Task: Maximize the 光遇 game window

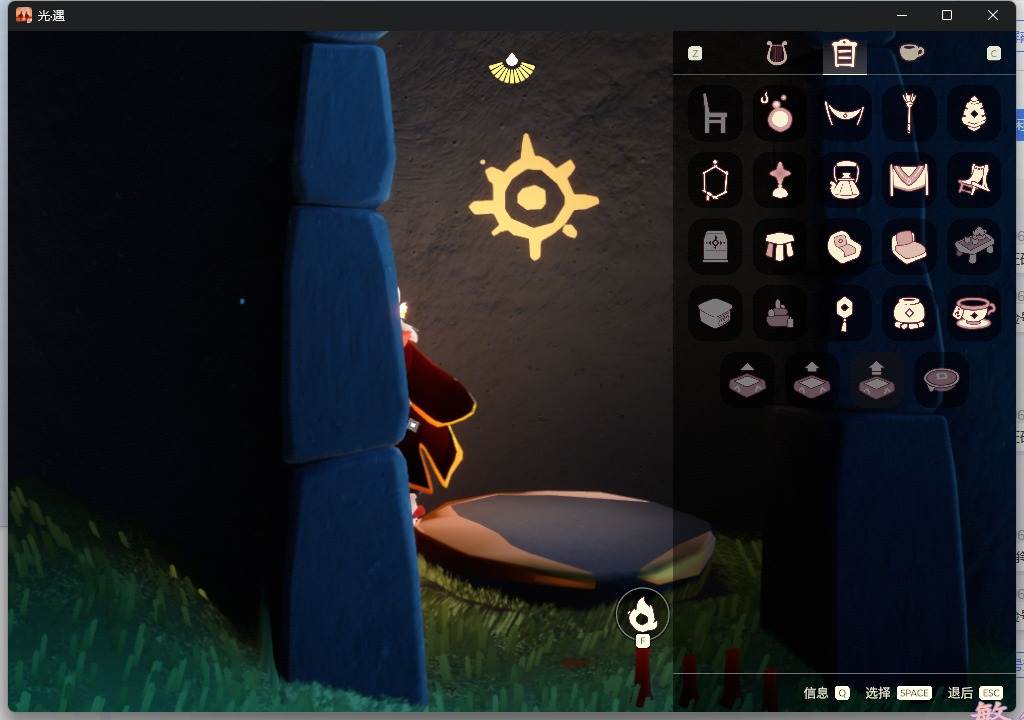Action: tap(947, 15)
